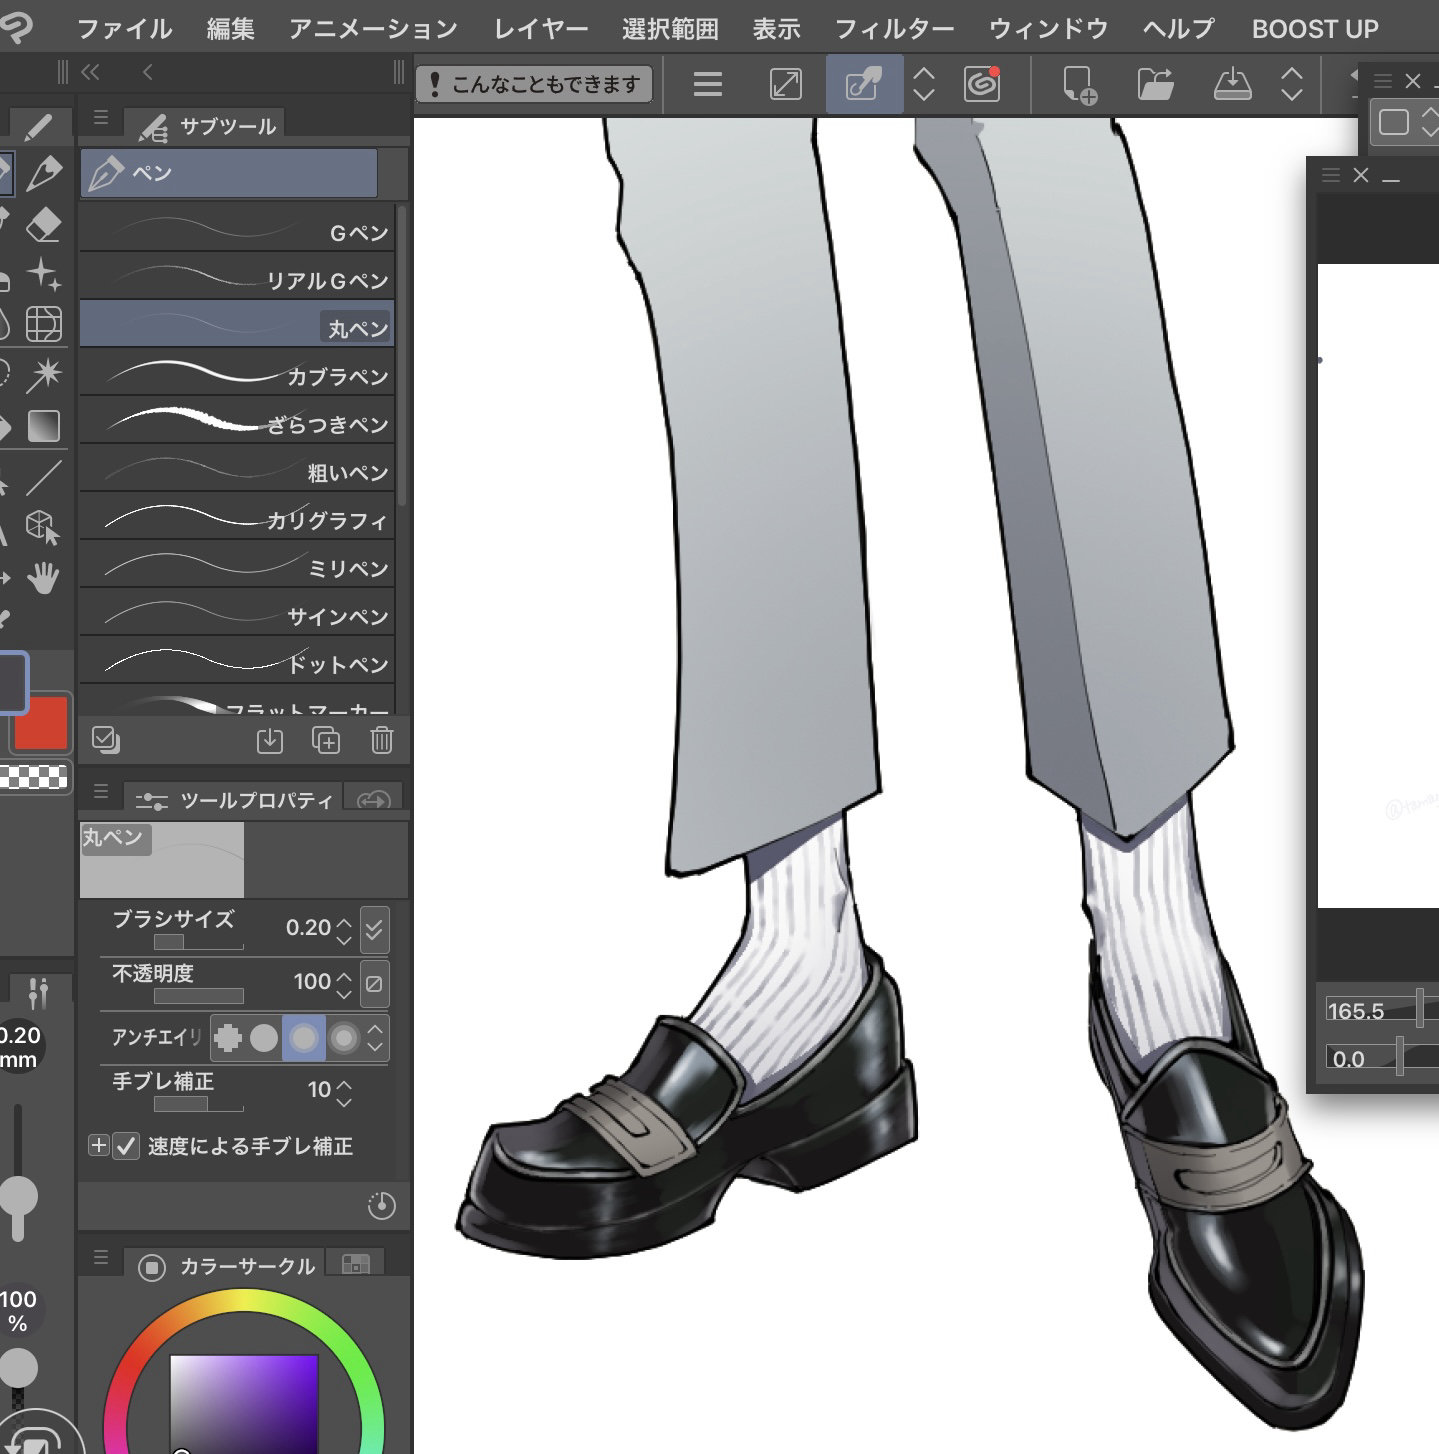Image resolution: width=1439 pixels, height=1454 pixels.
Task: Select the Figure line tool
Action: coord(43,478)
